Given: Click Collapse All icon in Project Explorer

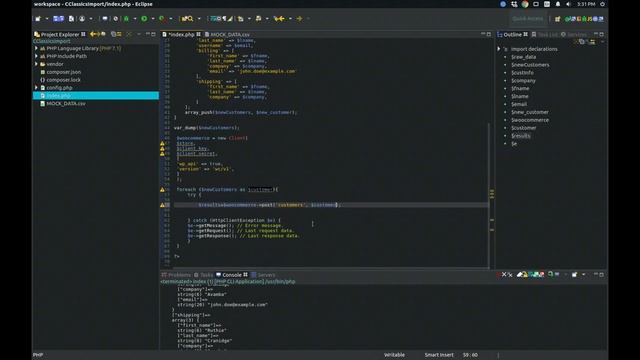Looking at the screenshot, I should (113, 34).
